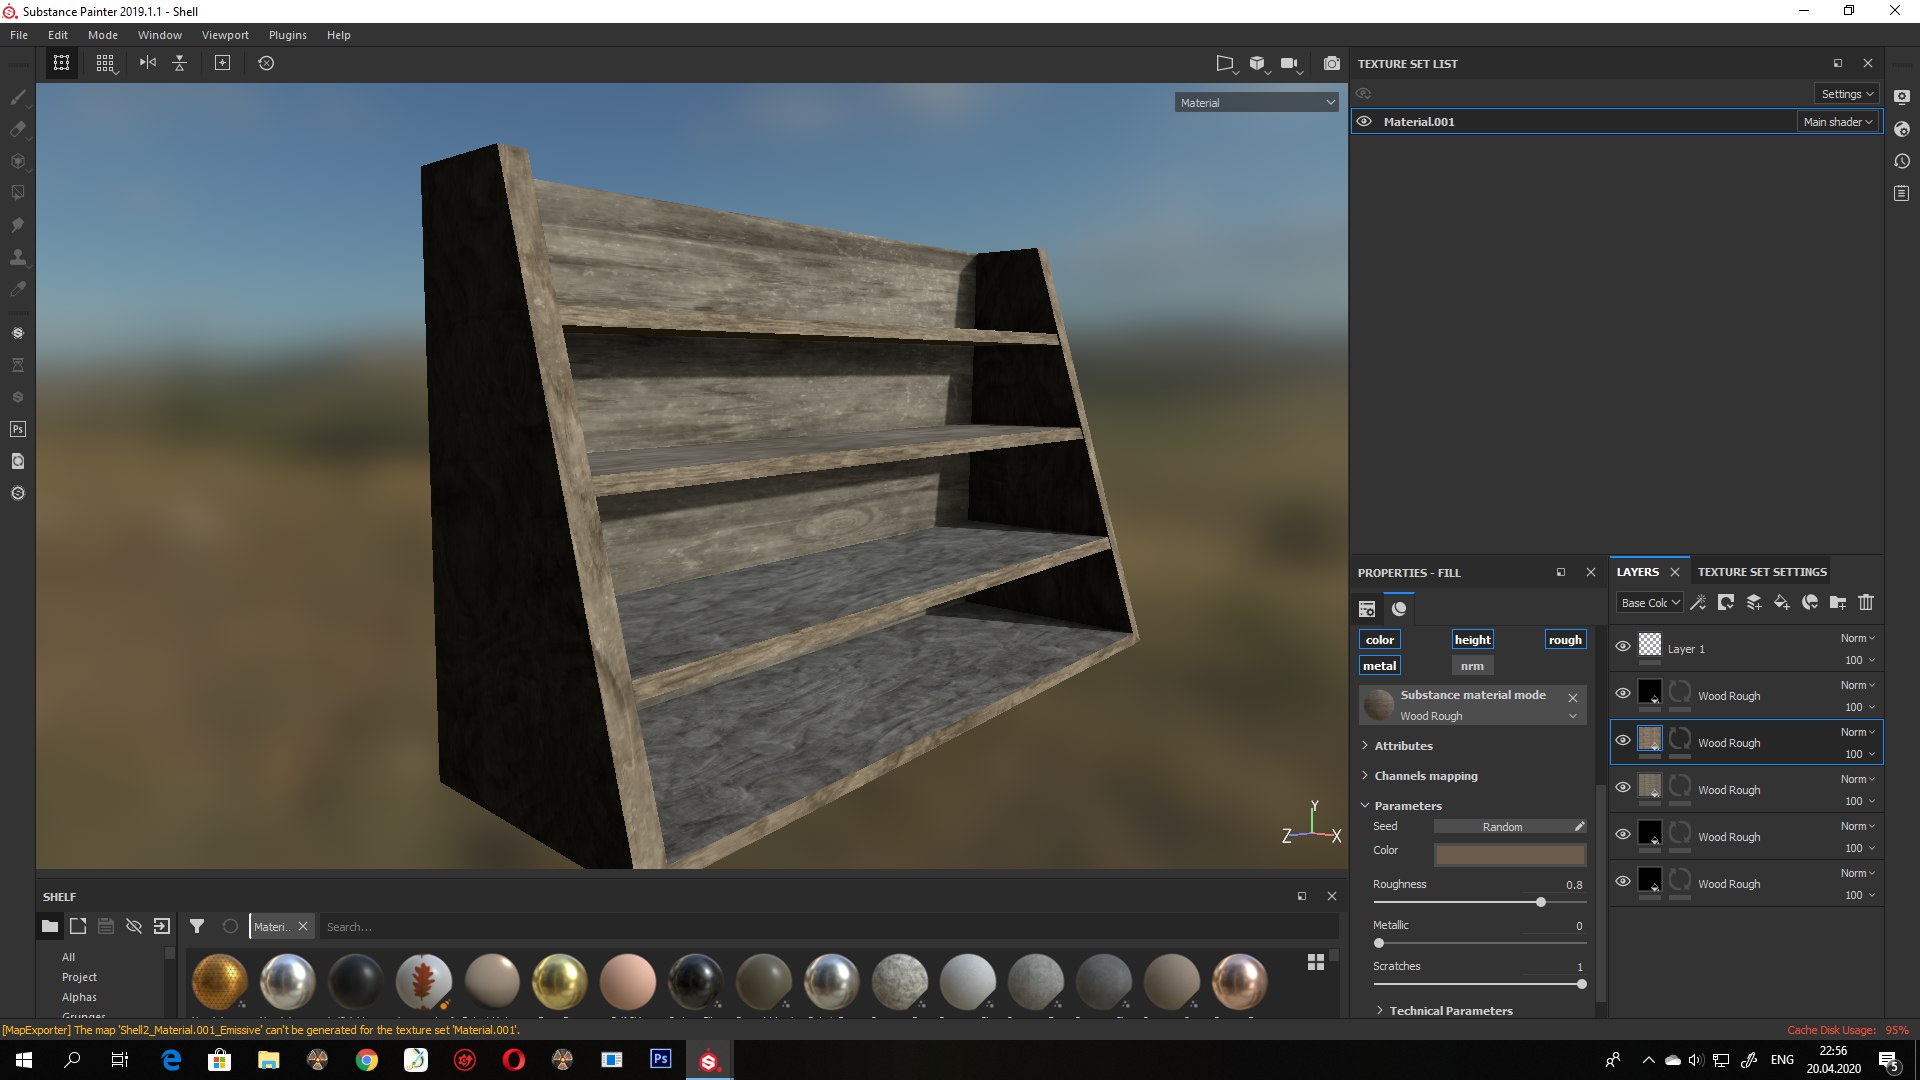Click the brown Color parameter swatch
Viewport: 1920px width, 1080px height.
click(x=1509, y=854)
